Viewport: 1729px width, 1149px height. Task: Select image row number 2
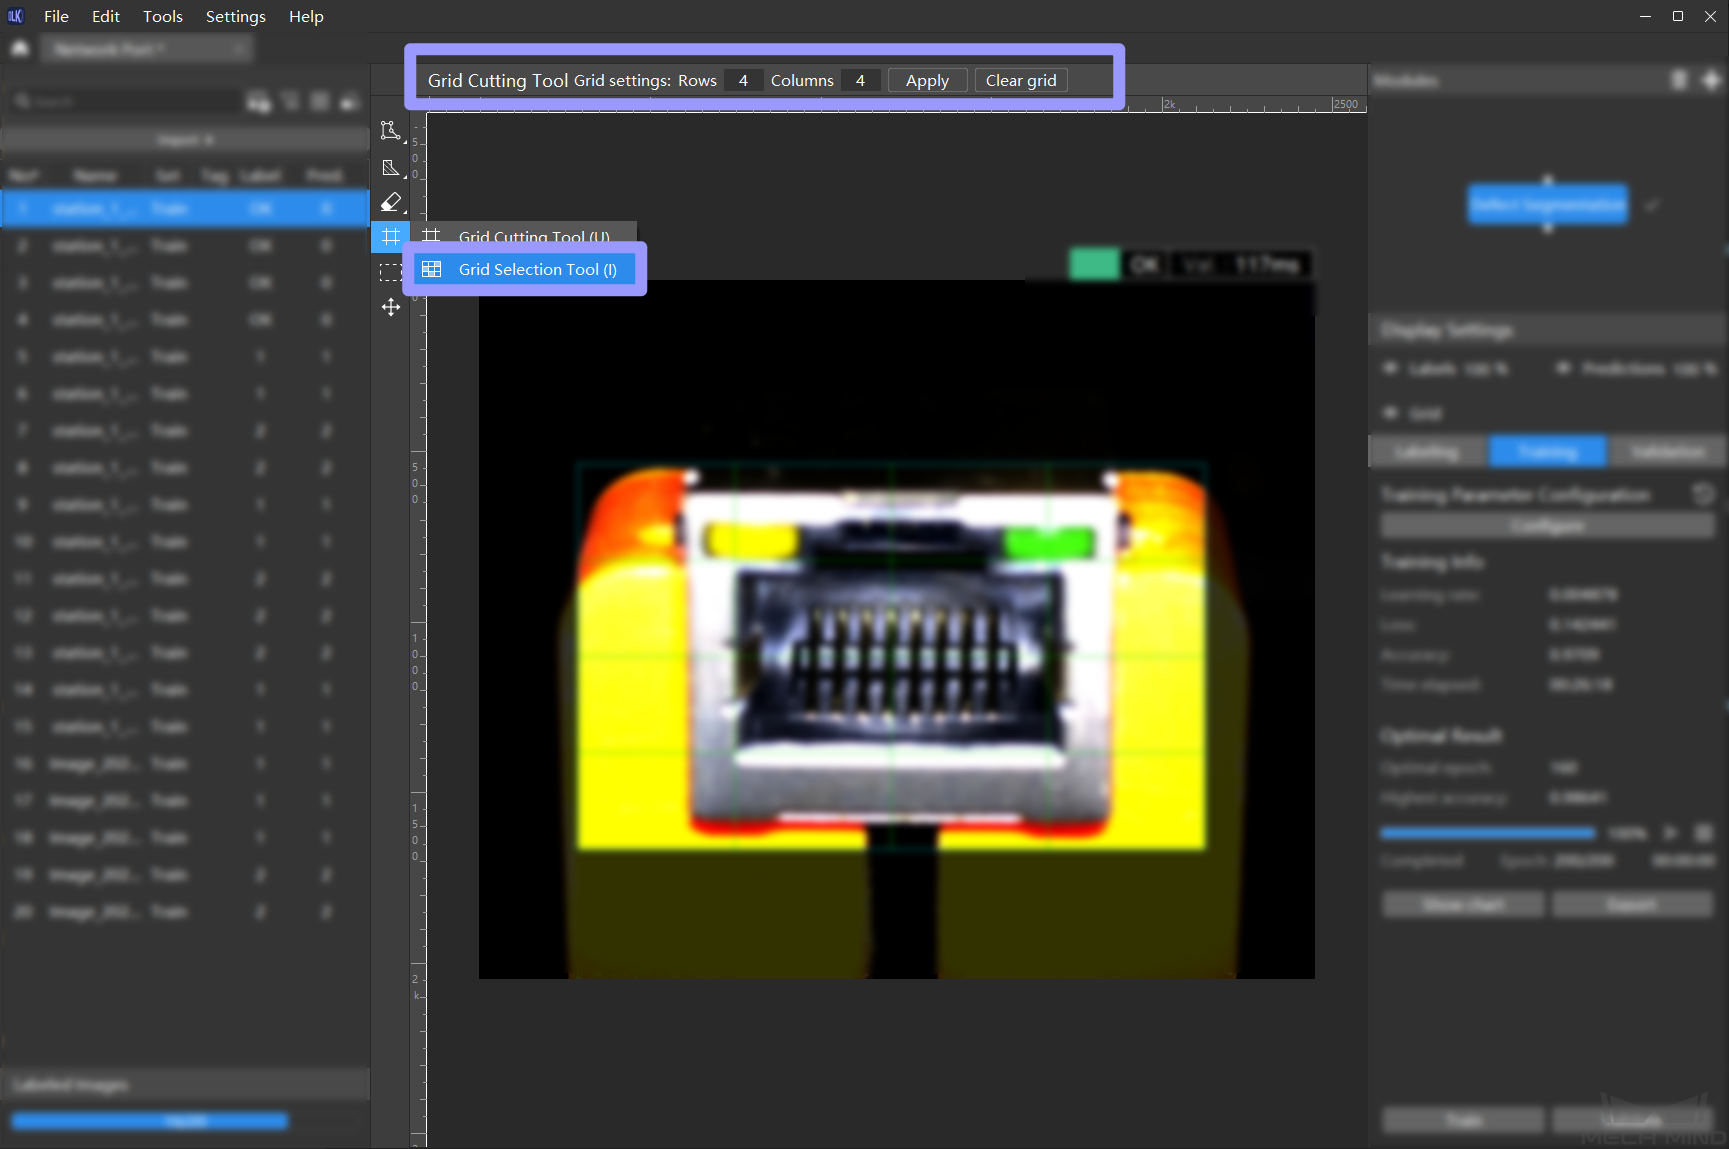[x=185, y=246]
